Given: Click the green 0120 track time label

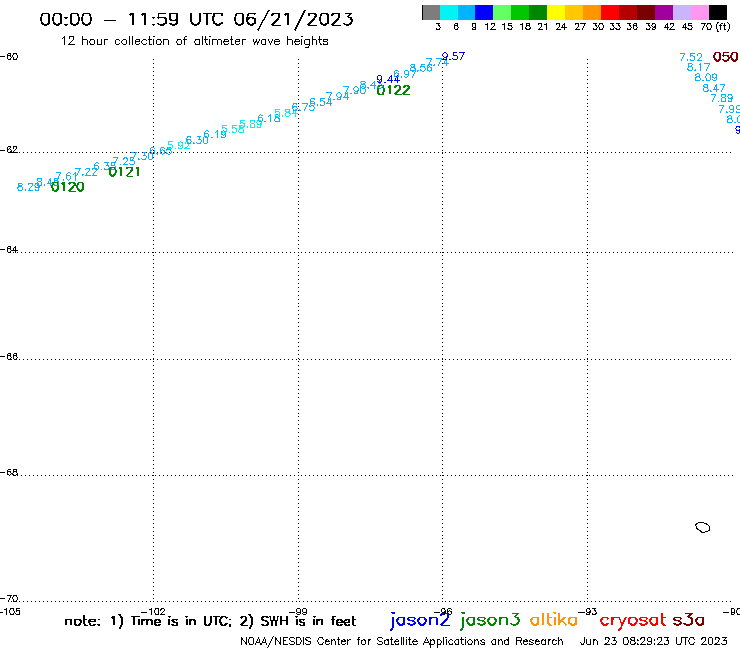Looking at the screenshot, I should point(67,187).
